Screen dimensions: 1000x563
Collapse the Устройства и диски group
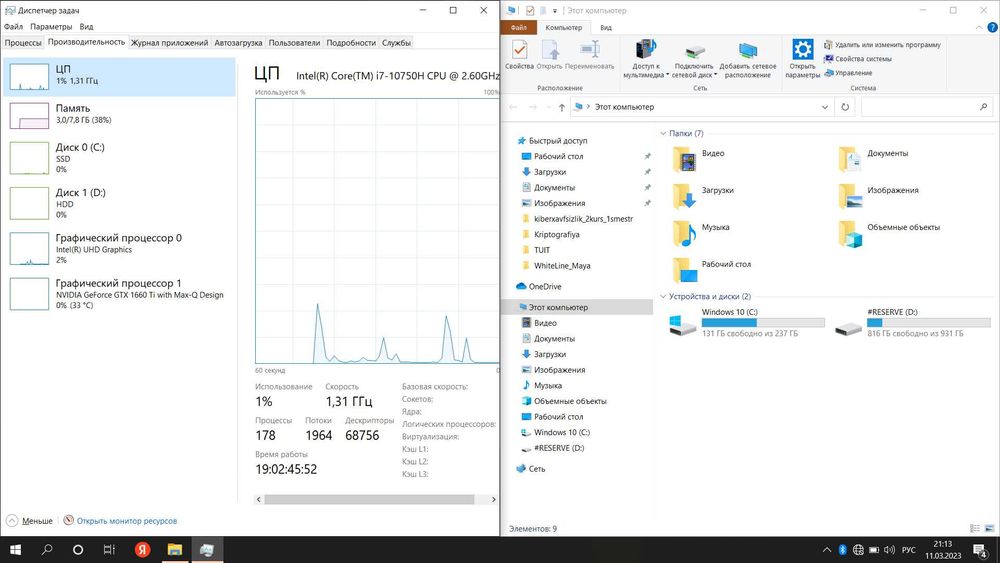point(663,296)
